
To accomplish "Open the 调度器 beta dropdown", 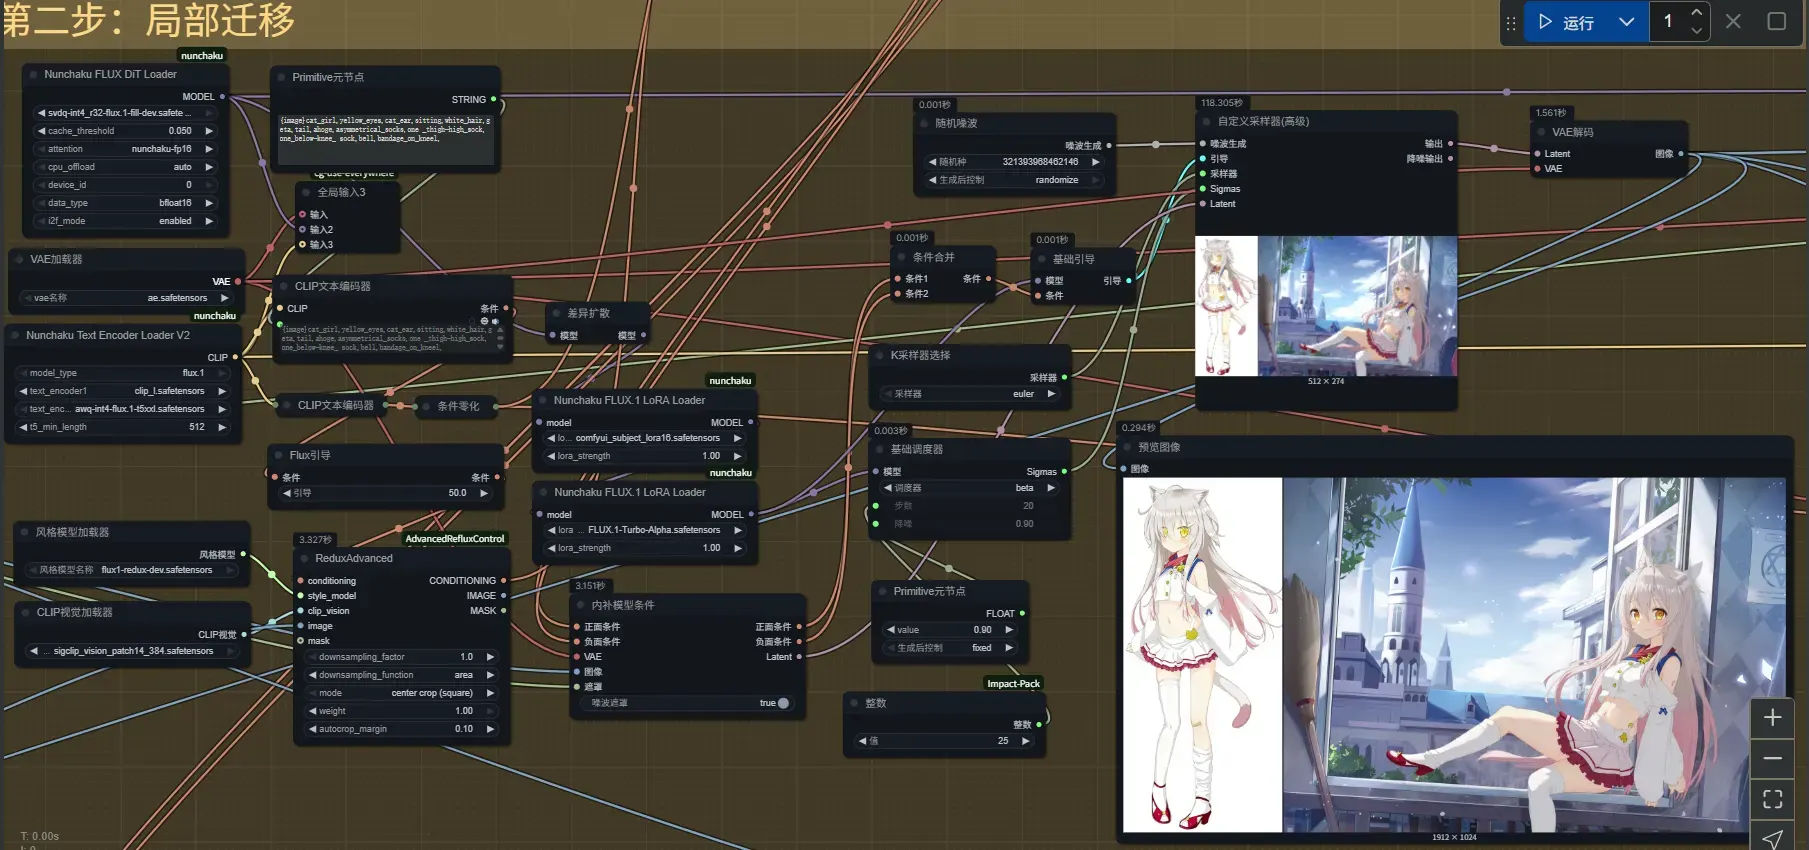I will [970, 488].
